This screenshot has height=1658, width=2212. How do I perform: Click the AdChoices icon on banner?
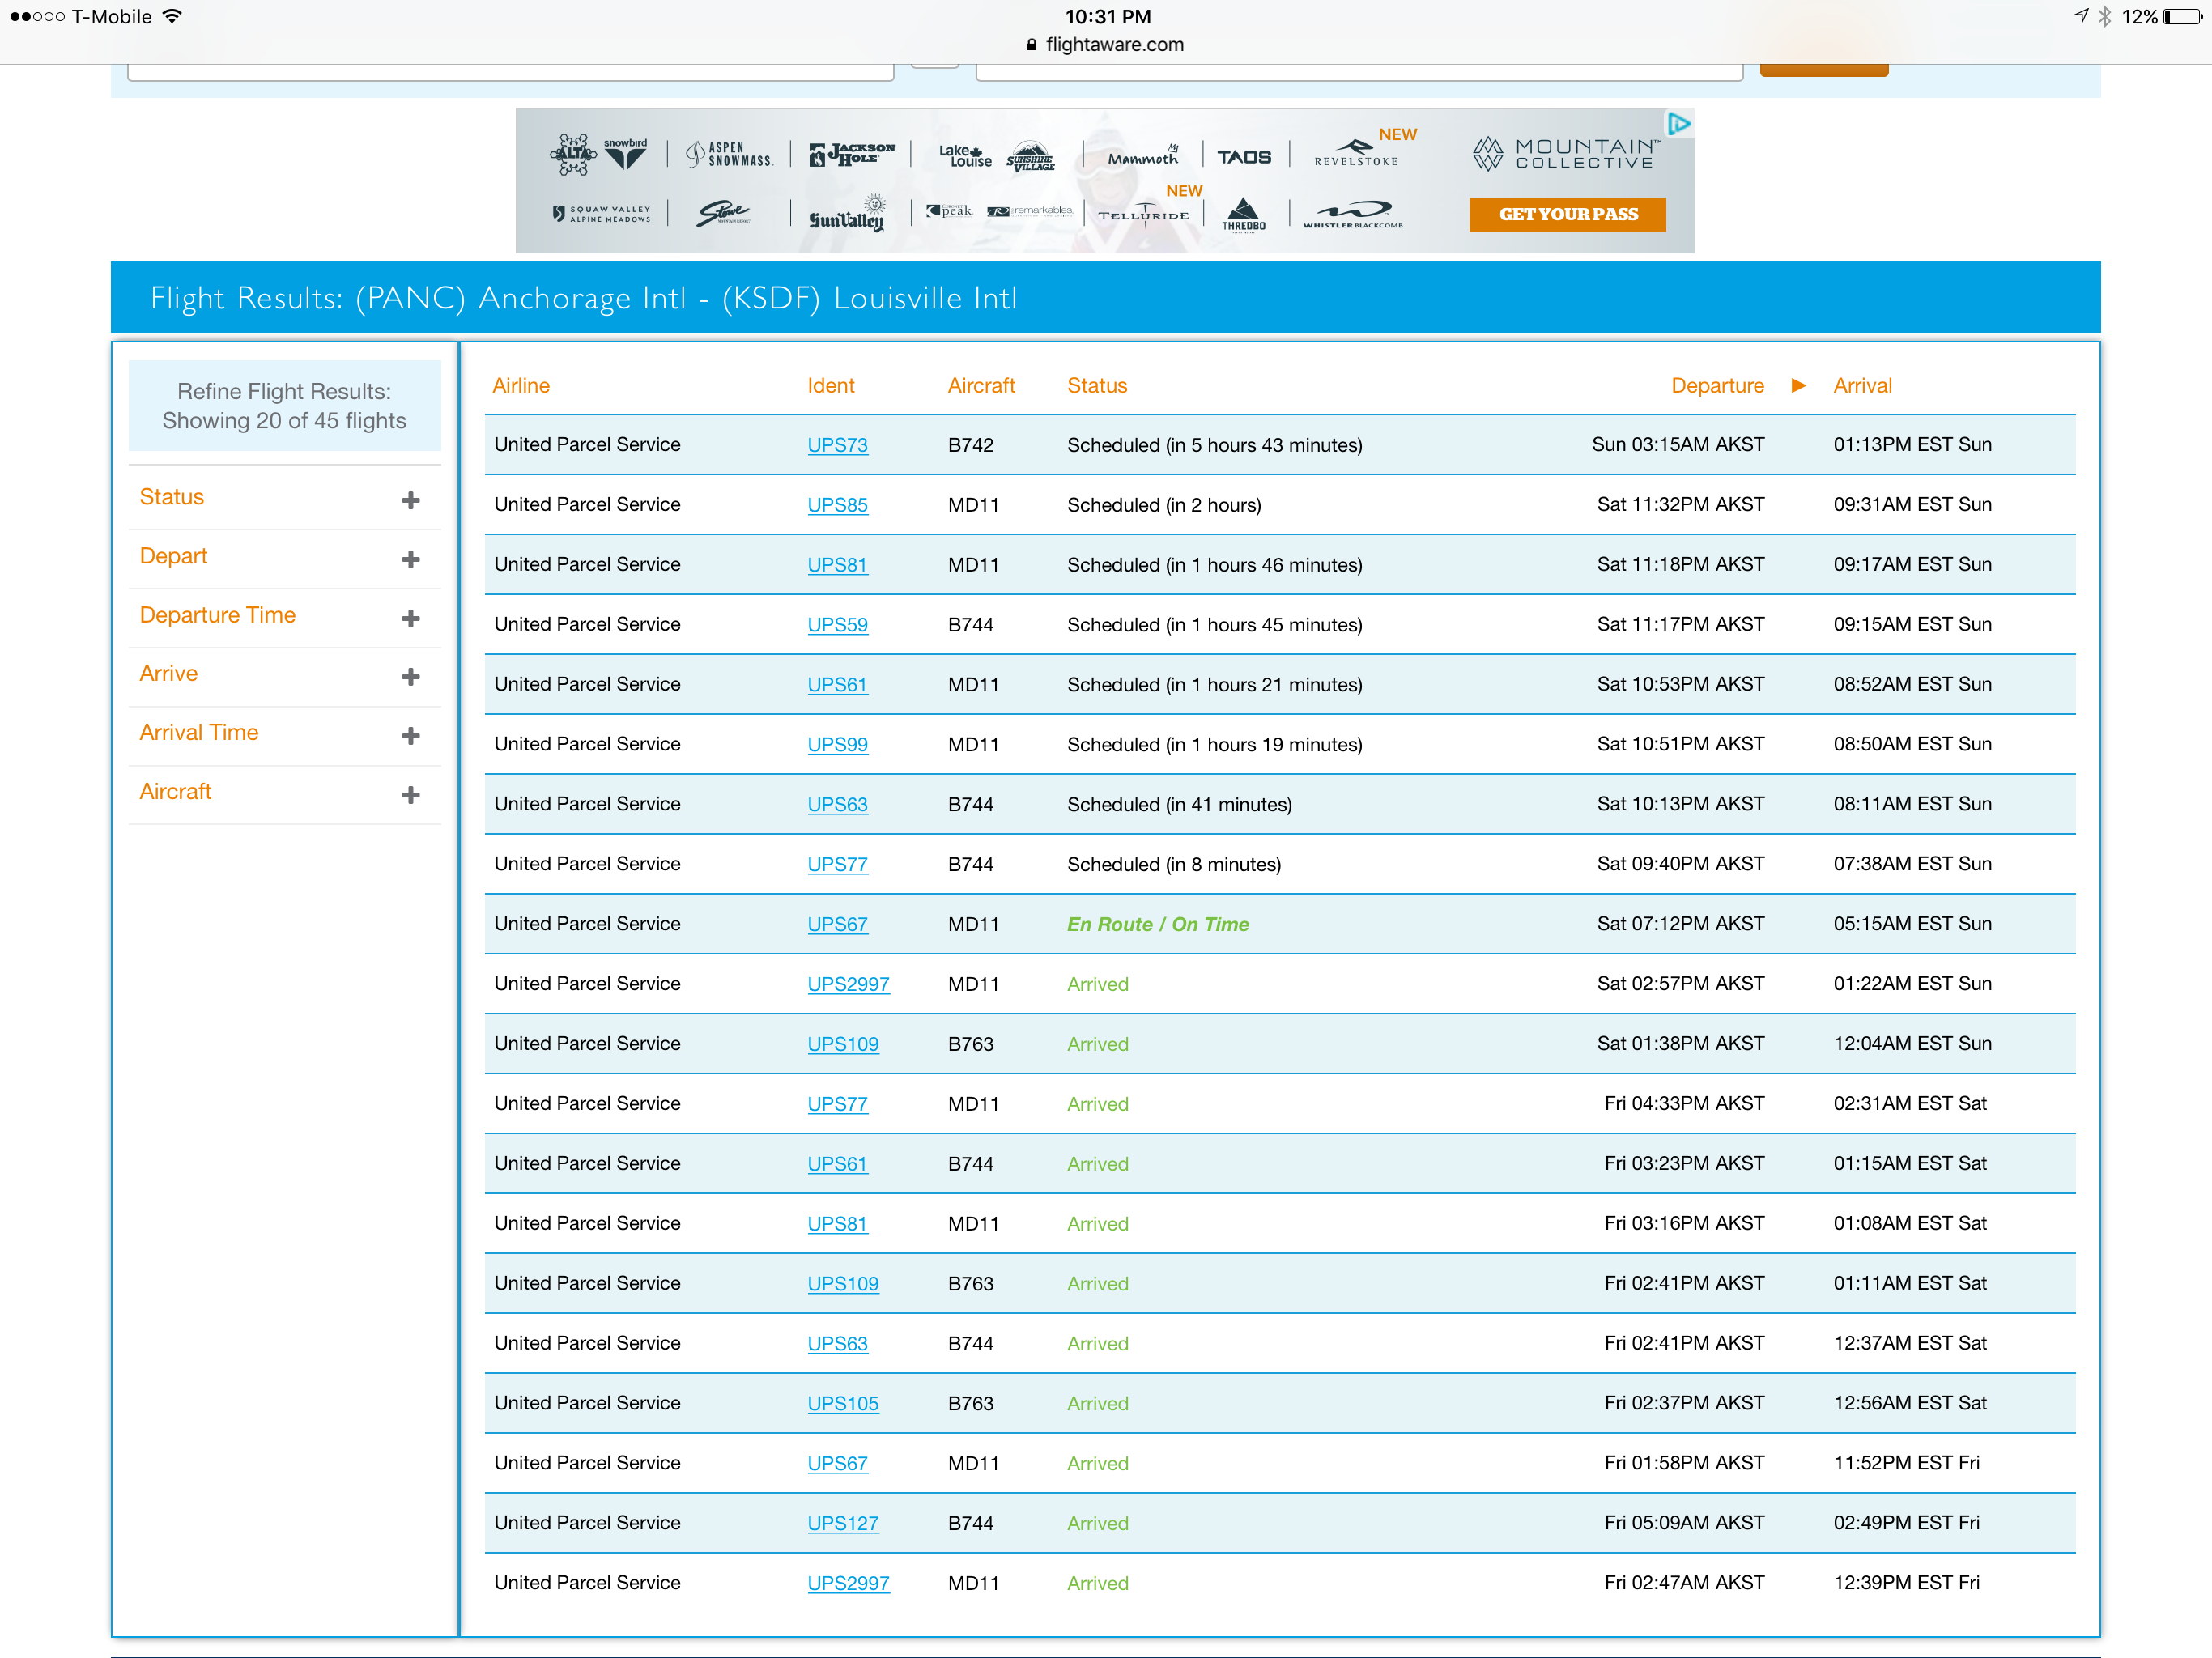click(x=1679, y=124)
